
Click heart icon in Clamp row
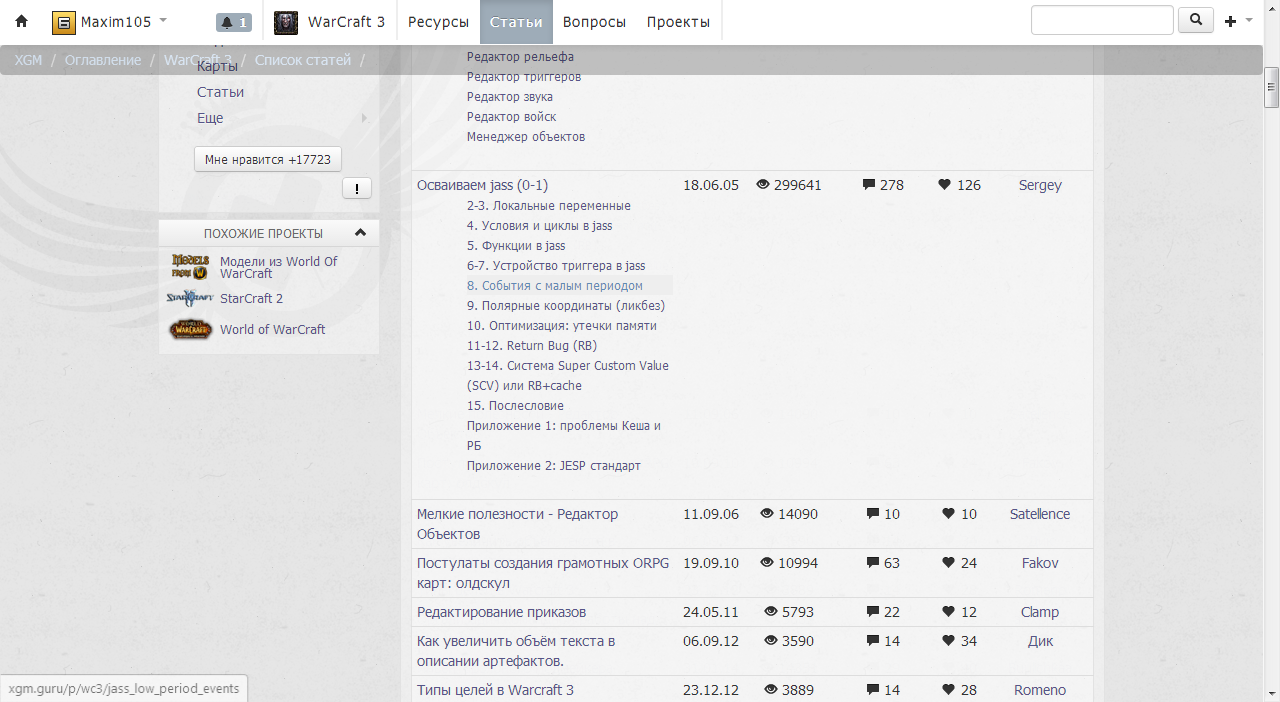(948, 612)
